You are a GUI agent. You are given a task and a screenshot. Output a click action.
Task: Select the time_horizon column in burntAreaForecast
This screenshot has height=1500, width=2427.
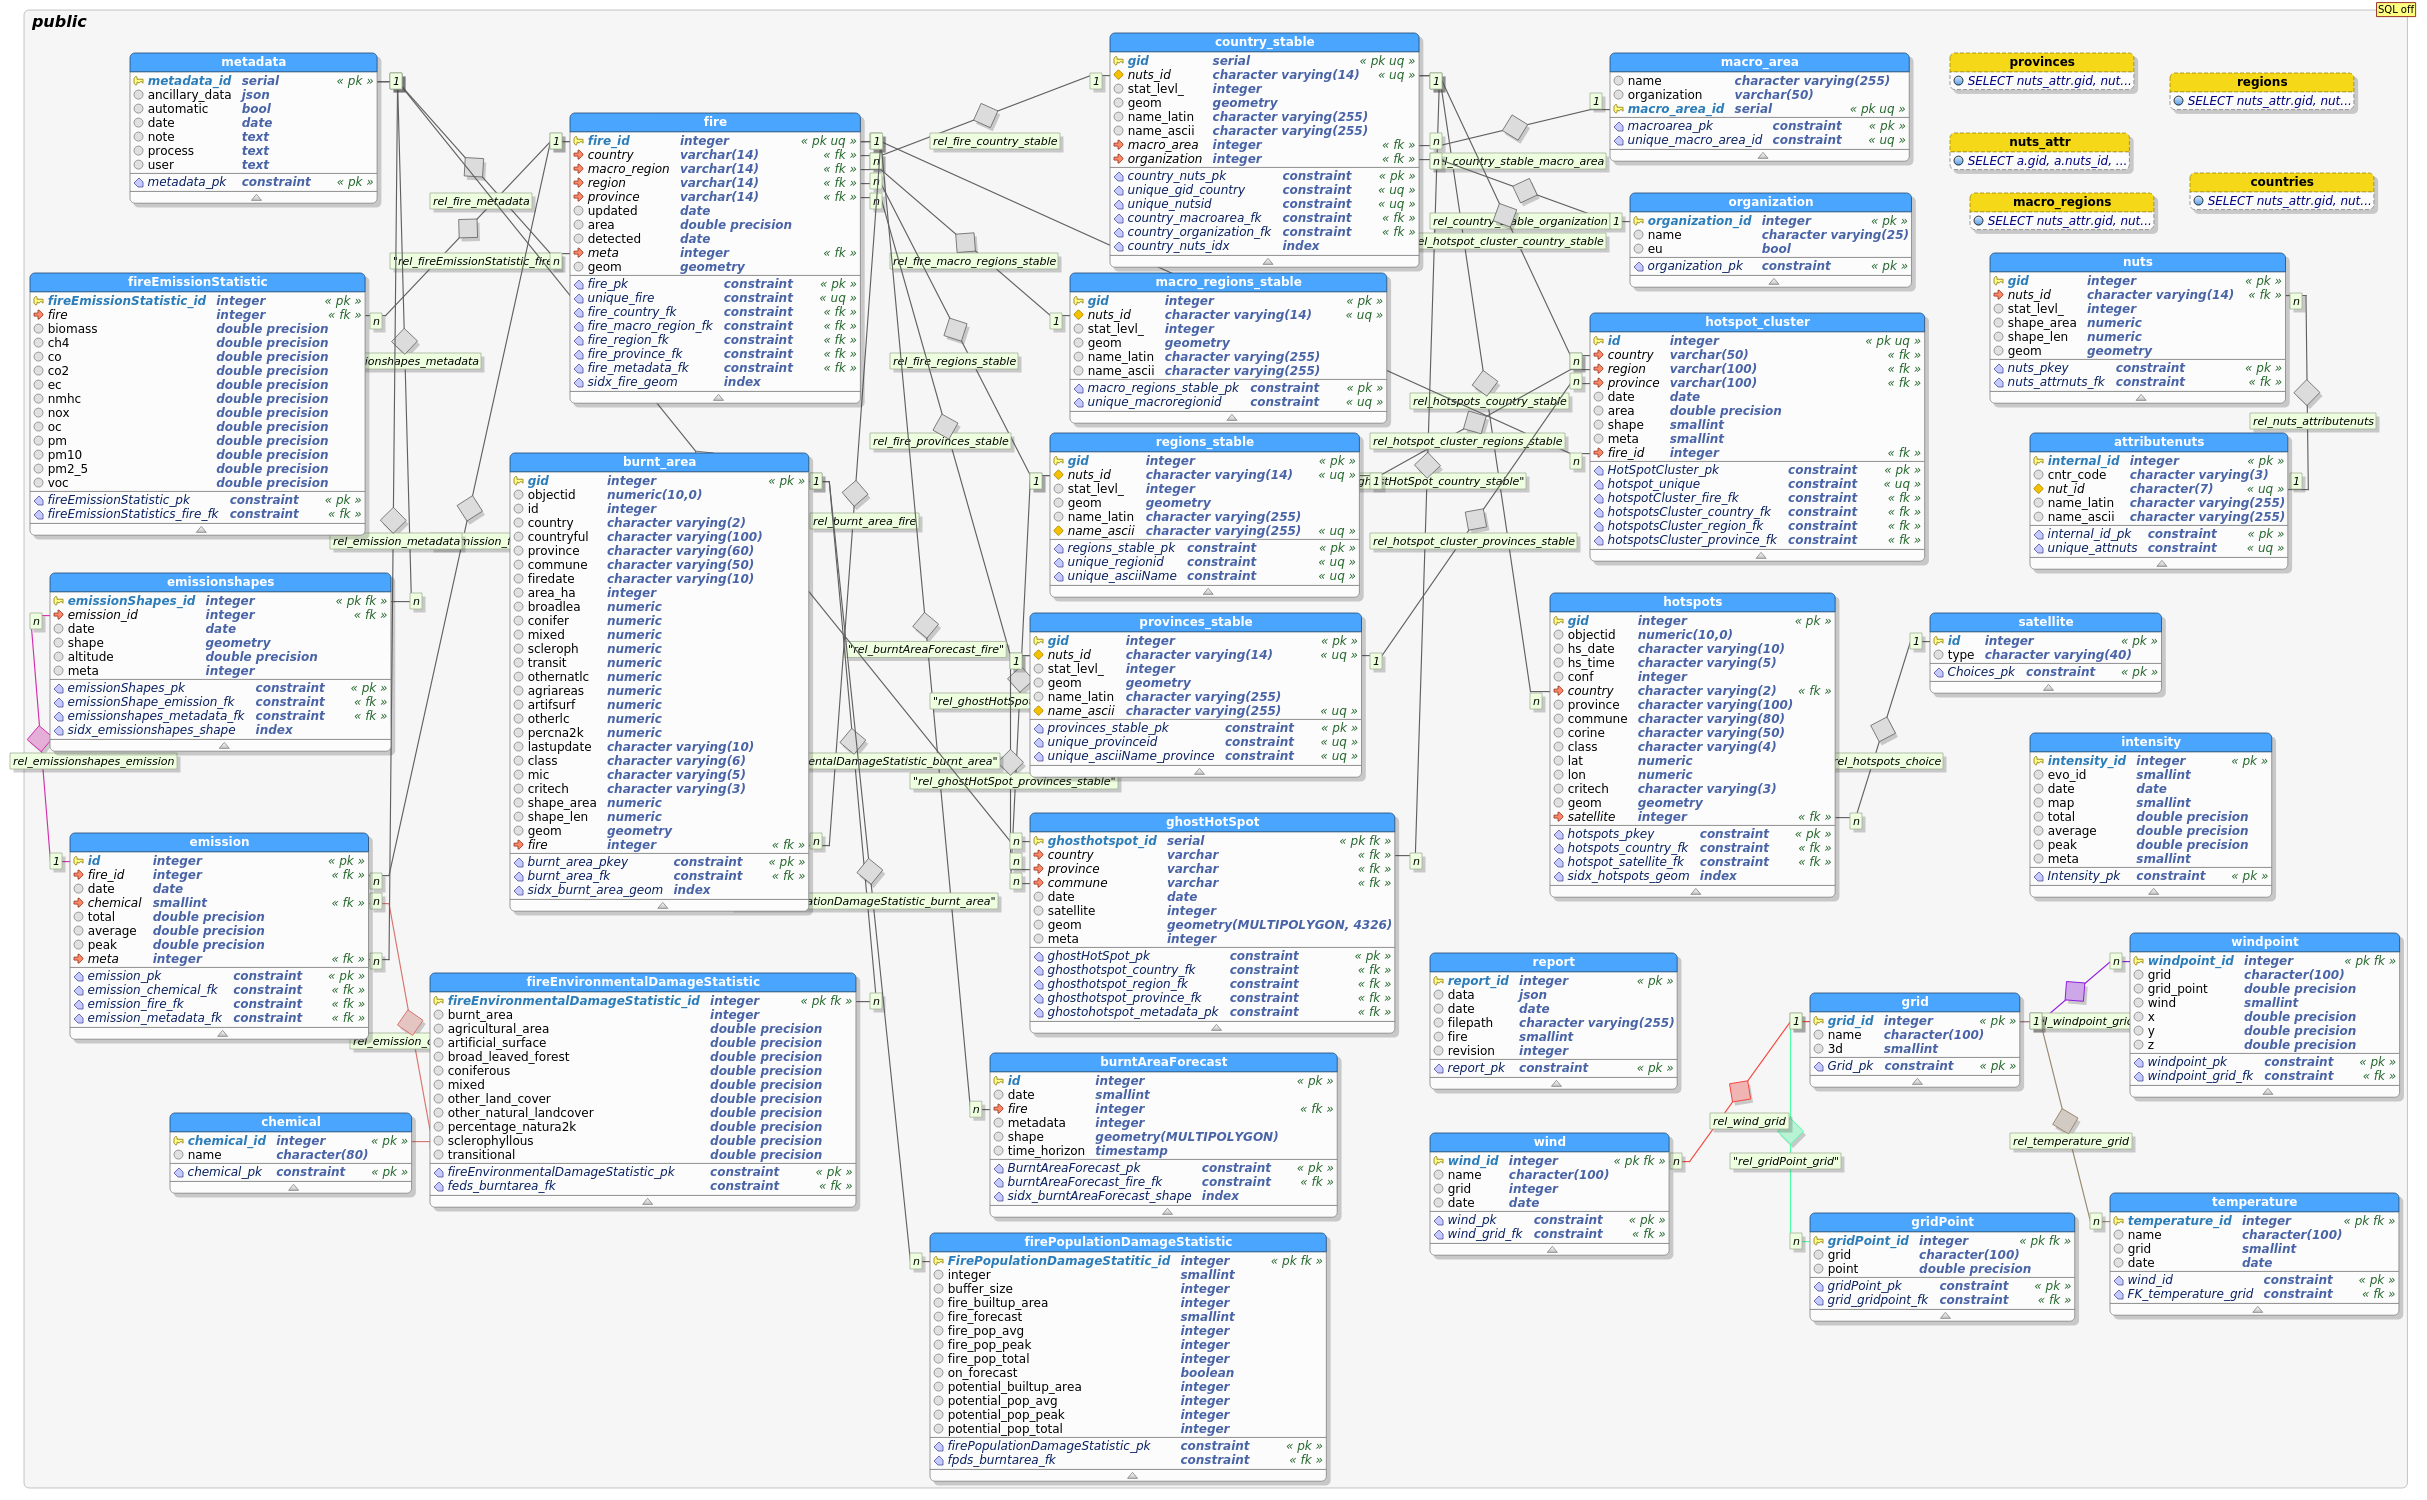[1163, 1151]
